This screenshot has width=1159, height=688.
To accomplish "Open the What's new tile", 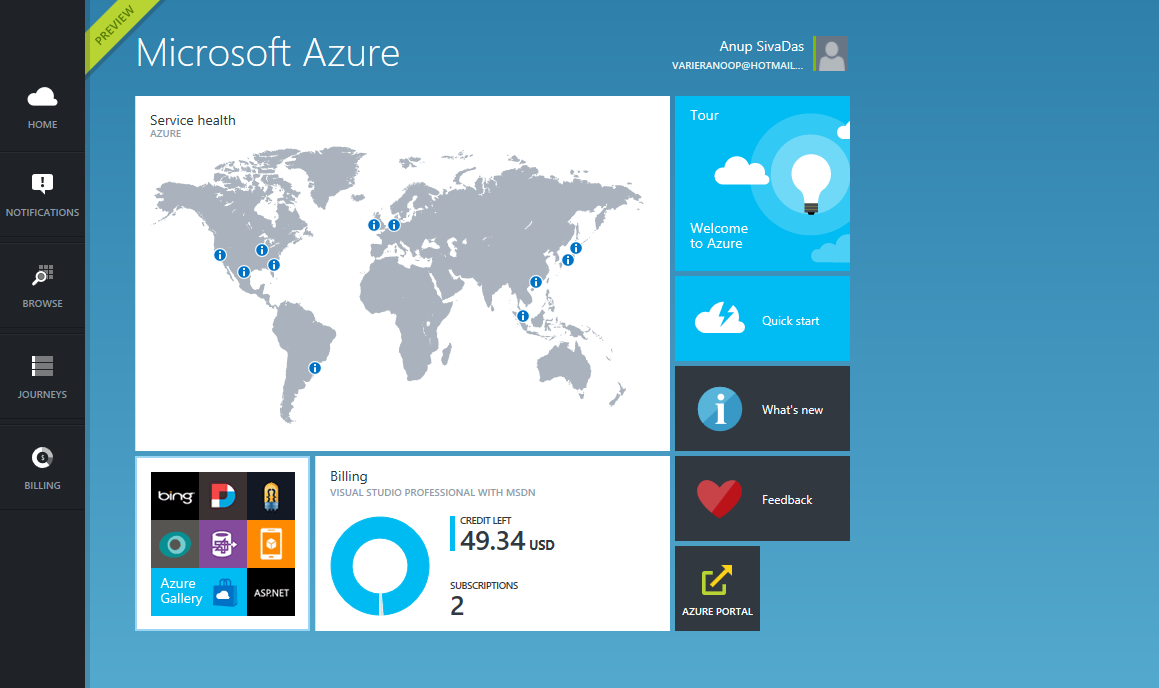I will (x=762, y=409).
